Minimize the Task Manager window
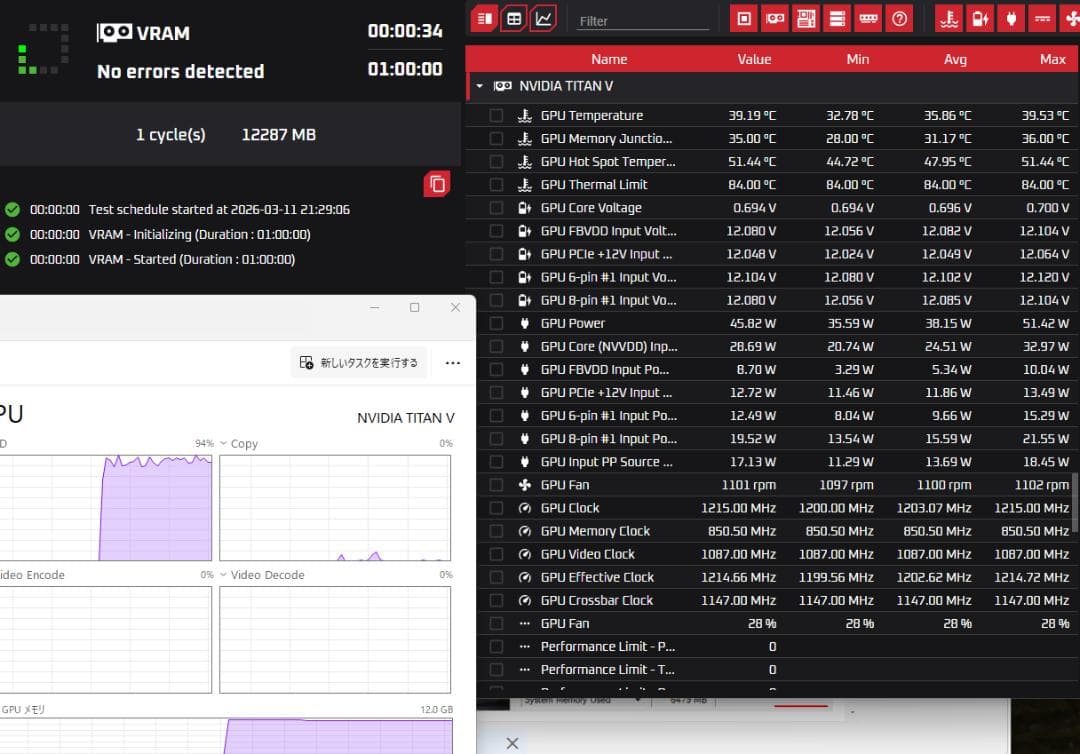The height and width of the screenshot is (754, 1080). coord(375,307)
